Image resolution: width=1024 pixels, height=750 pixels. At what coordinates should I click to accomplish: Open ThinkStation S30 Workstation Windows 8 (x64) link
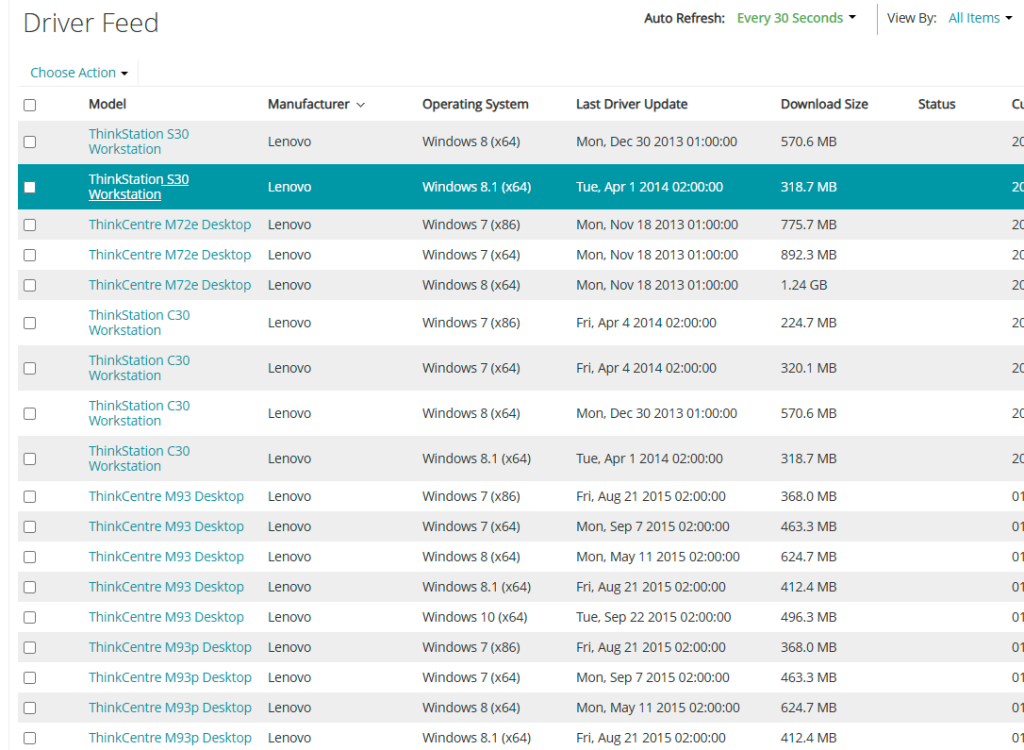(138, 142)
